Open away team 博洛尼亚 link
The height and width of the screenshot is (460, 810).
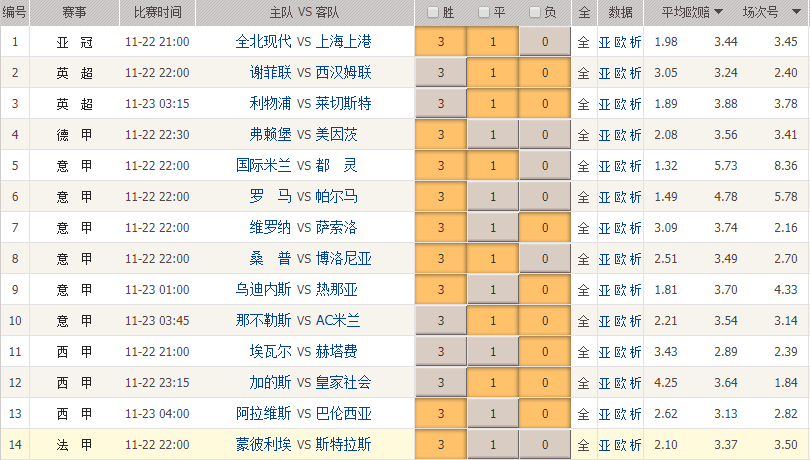coord(344,258)
